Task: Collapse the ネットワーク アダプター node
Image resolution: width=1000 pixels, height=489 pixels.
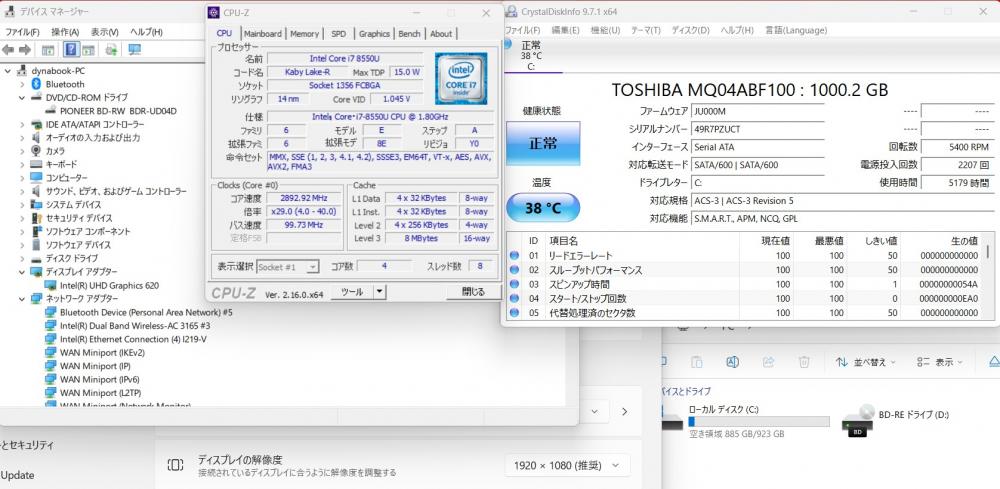Action: (22, 298)
